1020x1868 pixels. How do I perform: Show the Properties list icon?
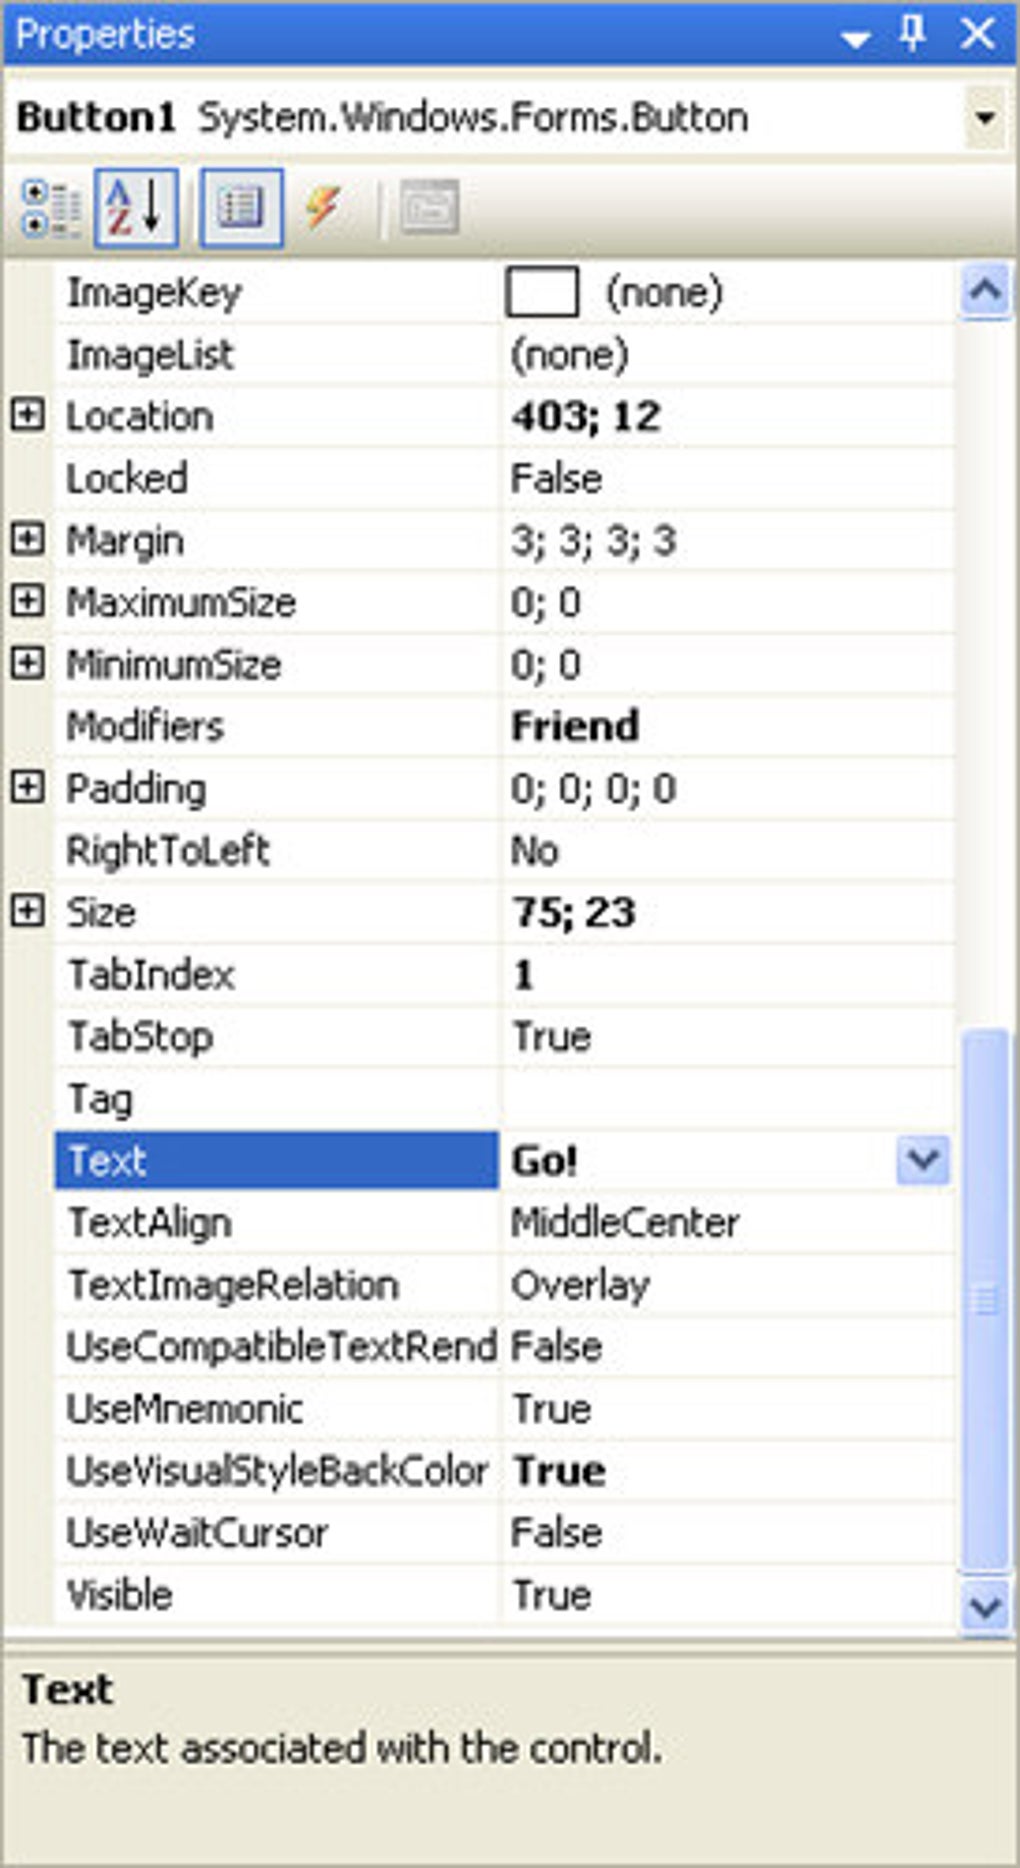coord(241,208)
